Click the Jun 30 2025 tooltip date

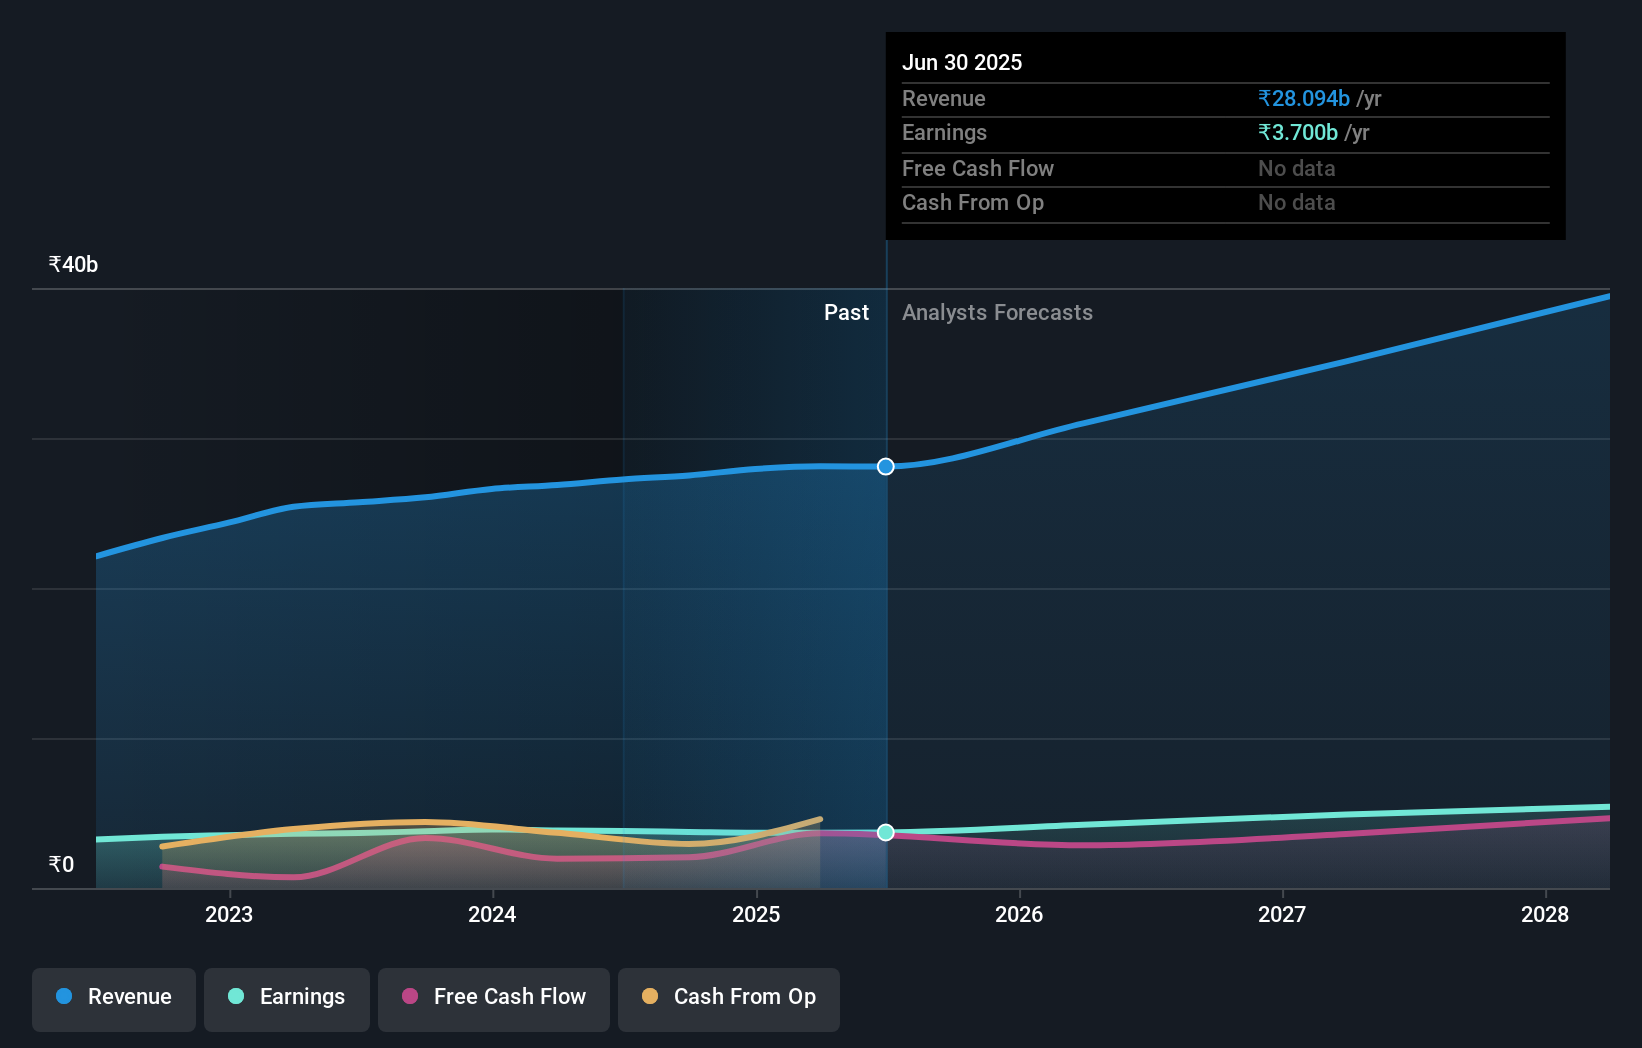click(x=962, y=62)
